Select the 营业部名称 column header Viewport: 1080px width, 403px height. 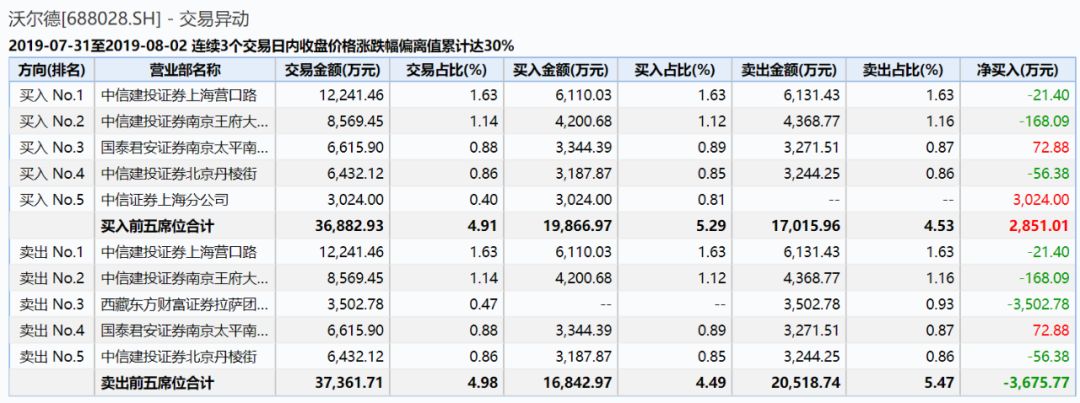tap(185, 70)
